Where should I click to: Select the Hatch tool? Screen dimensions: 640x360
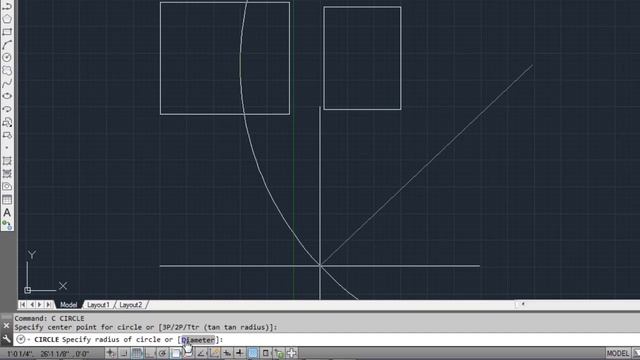pyautogui.click(x=7, y=161)
